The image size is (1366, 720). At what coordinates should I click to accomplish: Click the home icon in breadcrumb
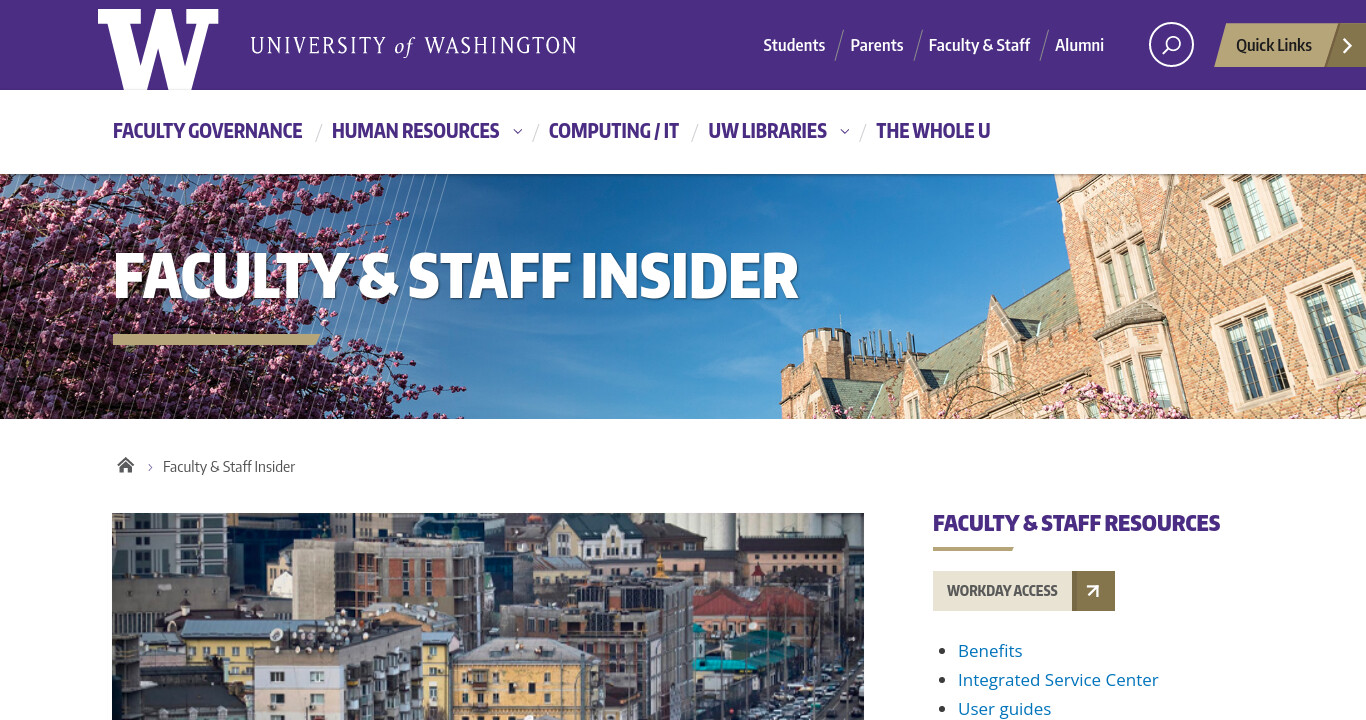(x=125, y=465)
